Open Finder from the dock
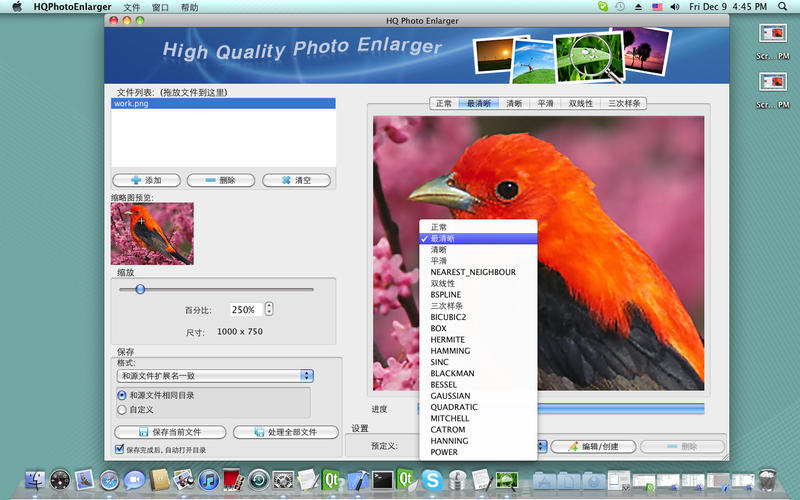The image size is (800, 500). point(36,480)
